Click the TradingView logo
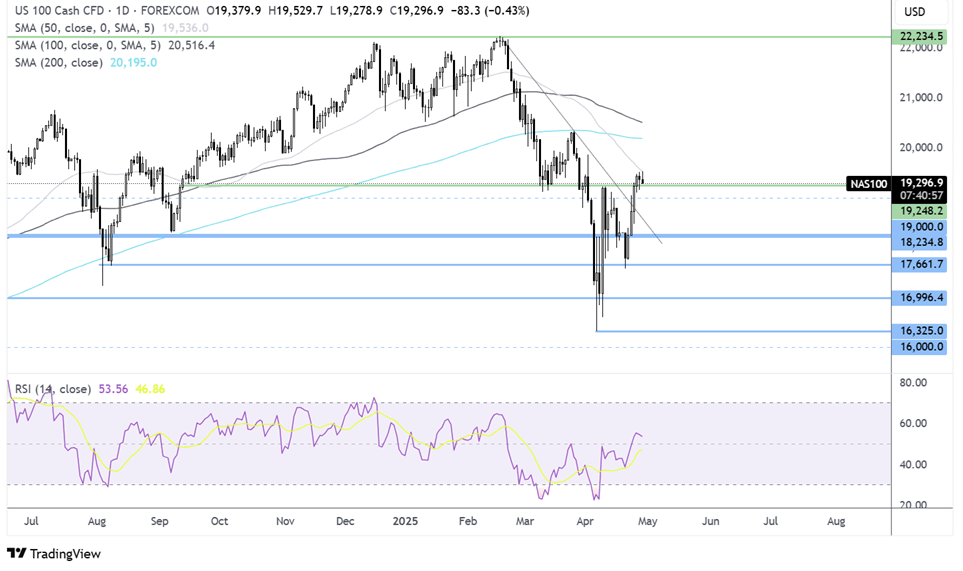The image size is (963, 571). 53,554
